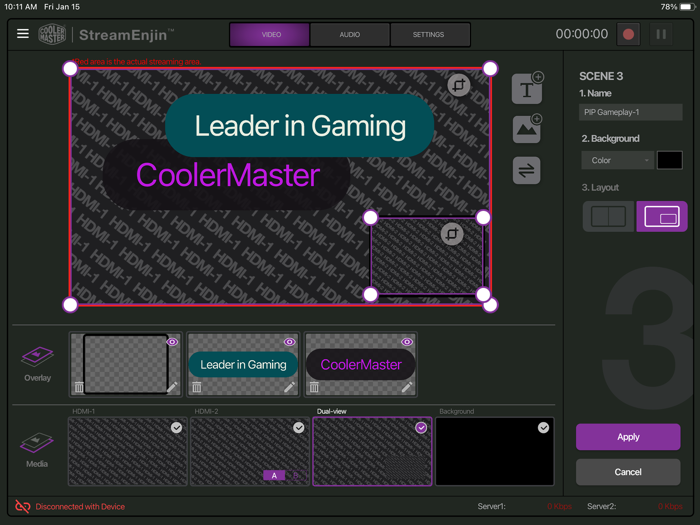Image resolution: width=700 pixels, height=525 pixels.
Task: Select the HDMI-1 media thumbnail
Action: 128,451
